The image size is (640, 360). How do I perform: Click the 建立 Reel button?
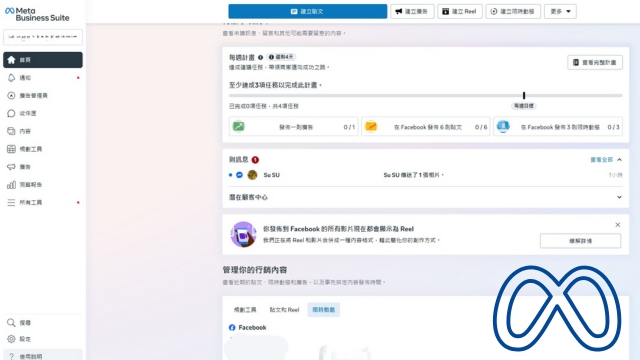tap(460, 11)
